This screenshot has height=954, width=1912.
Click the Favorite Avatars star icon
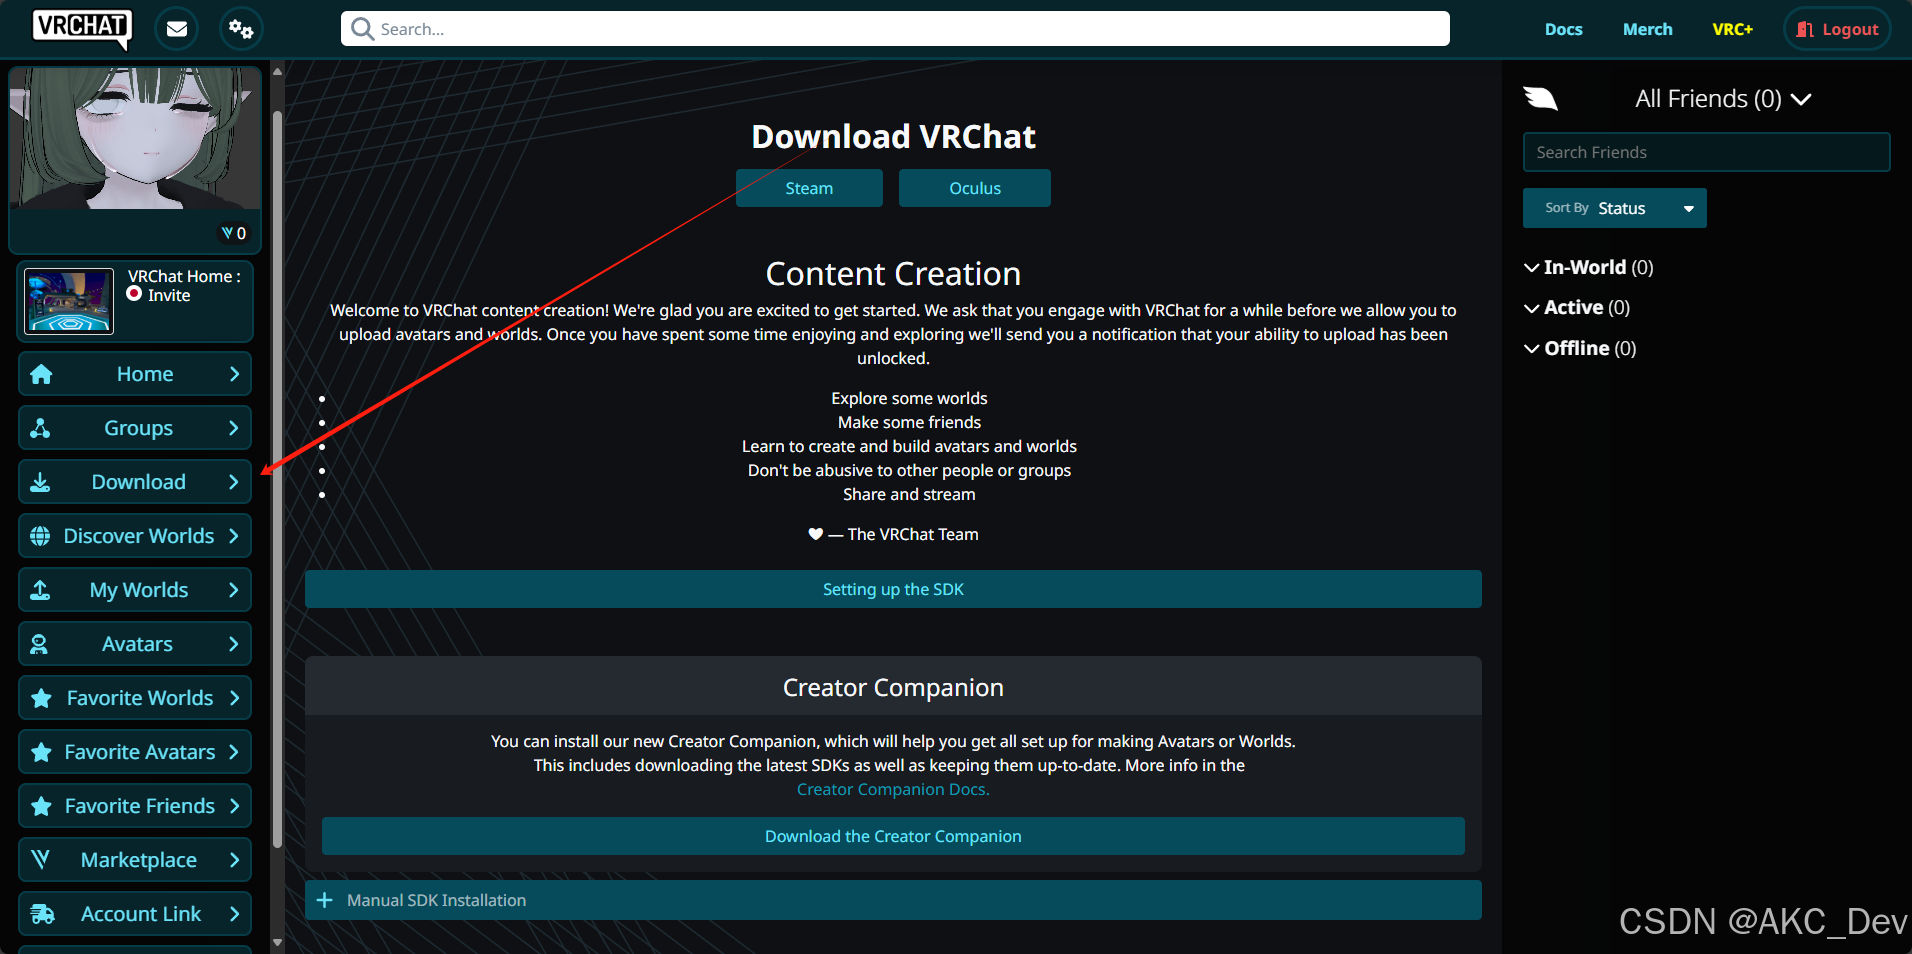[41, 752]
